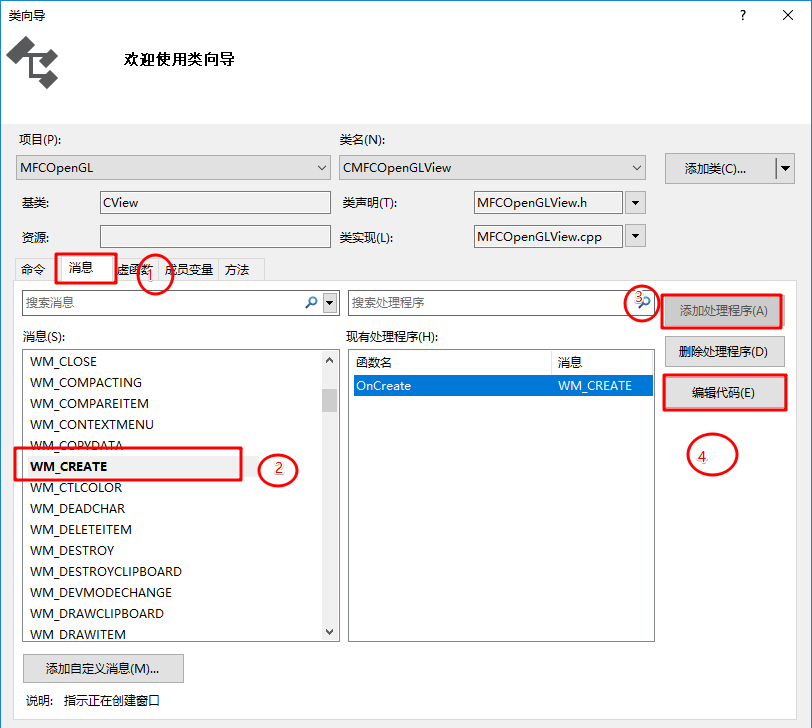Open help via the question mark icon
This screenshot has width=812, height=728.
click(x=741, y=15)
